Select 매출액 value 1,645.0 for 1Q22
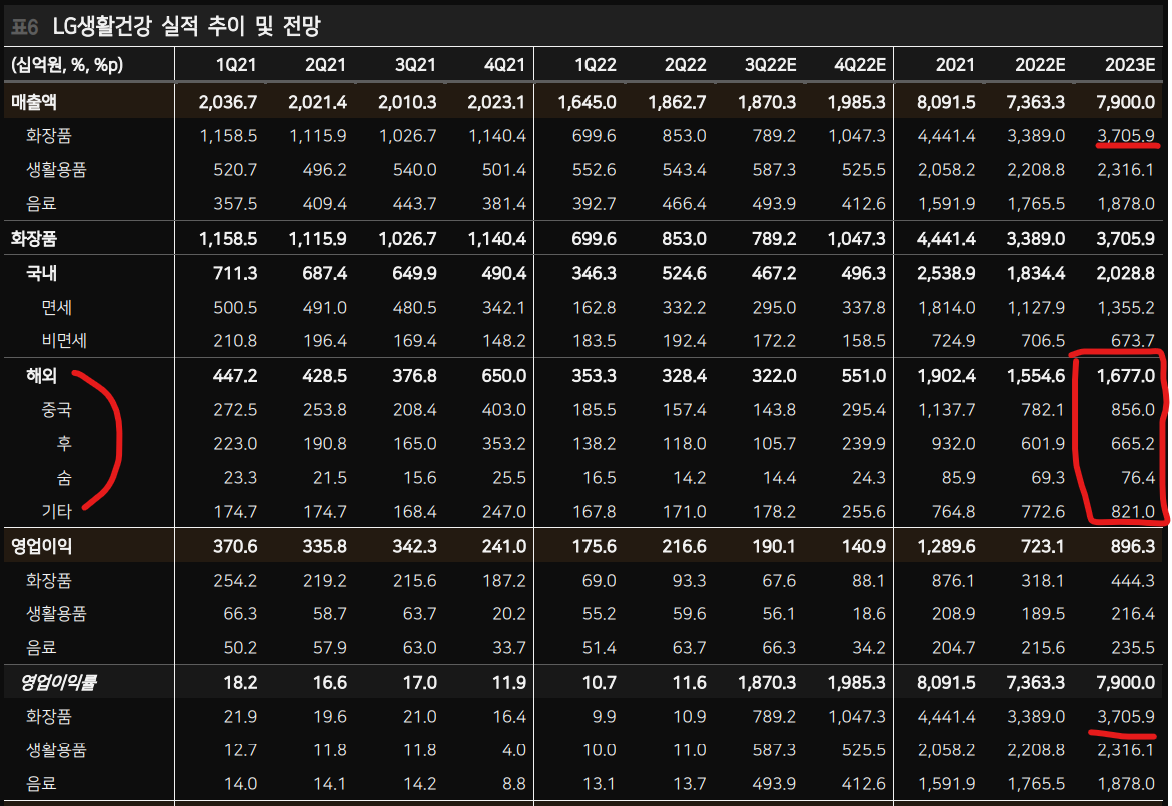 [x=587, y=102]
